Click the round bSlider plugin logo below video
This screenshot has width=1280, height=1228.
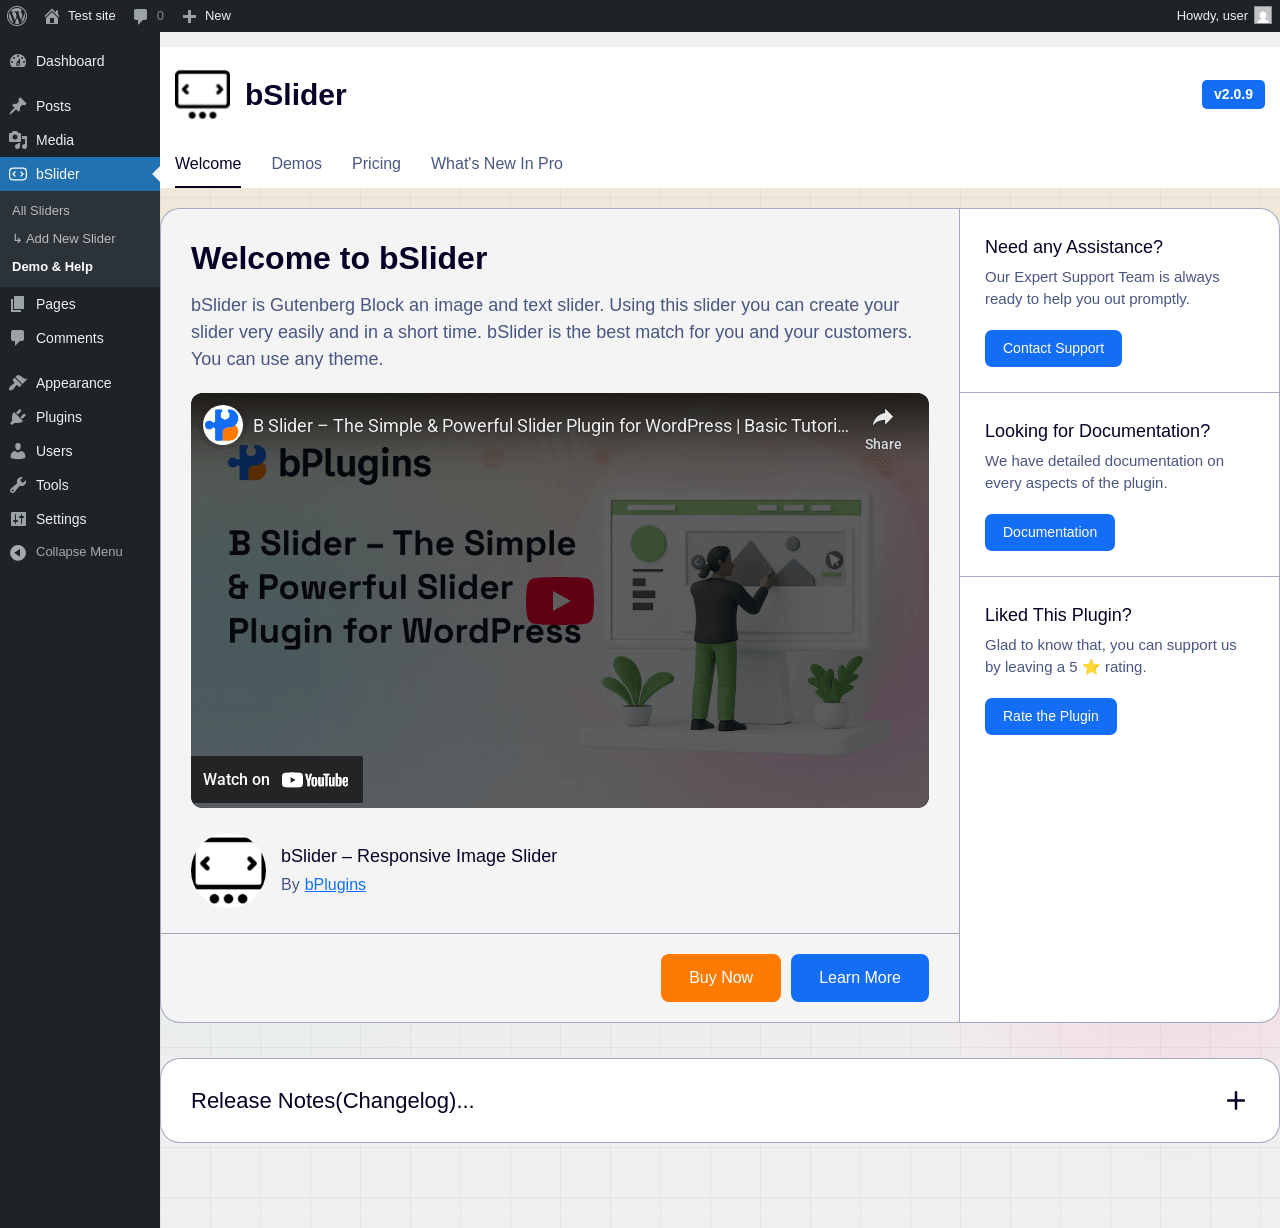click(x=228, y=871)
